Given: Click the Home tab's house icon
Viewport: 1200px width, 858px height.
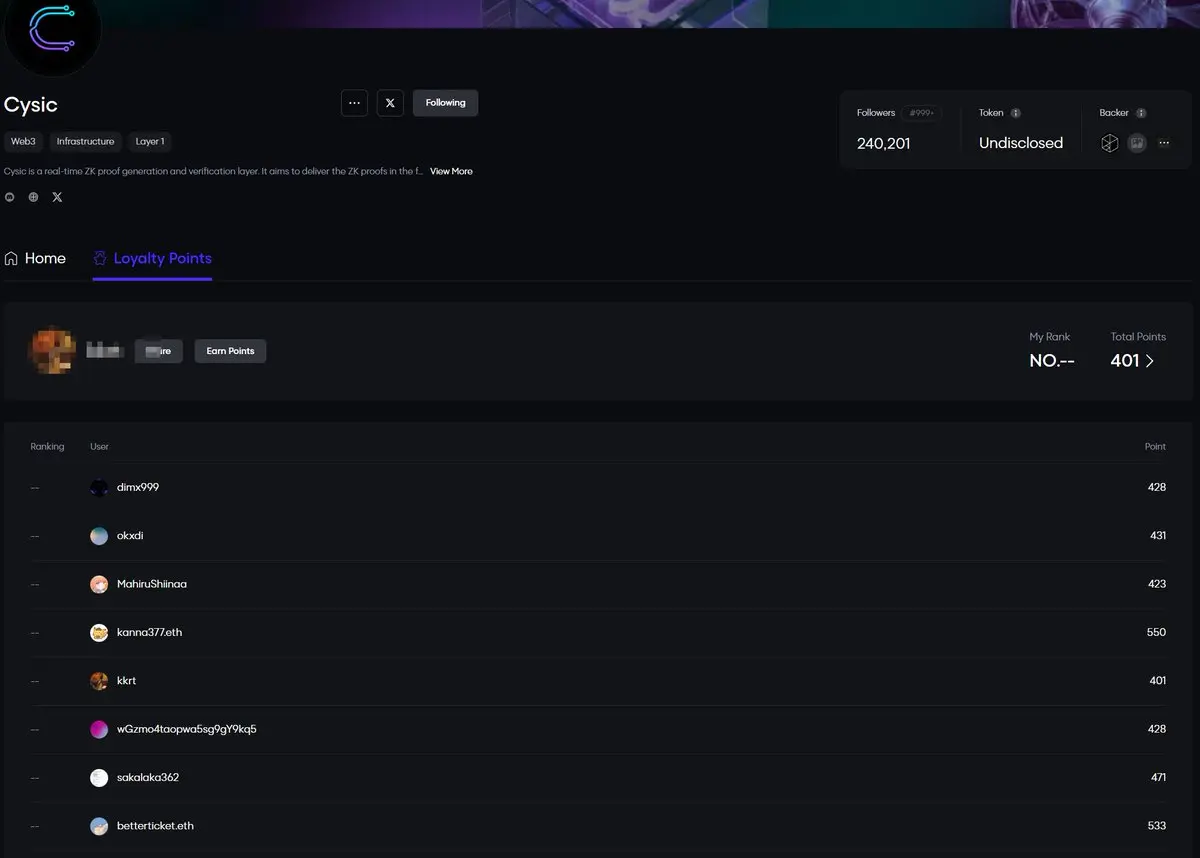Looking at the screenshot, I should click(x=11, y=258).
